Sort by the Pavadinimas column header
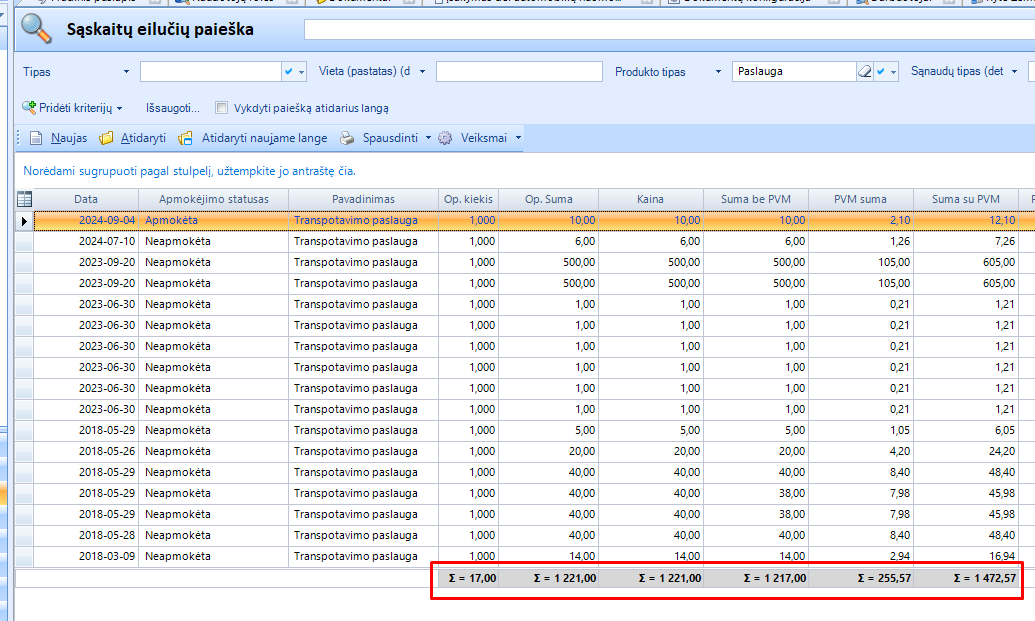The width and height of the screenshot is (1035, 621). (x=363, y=199)
